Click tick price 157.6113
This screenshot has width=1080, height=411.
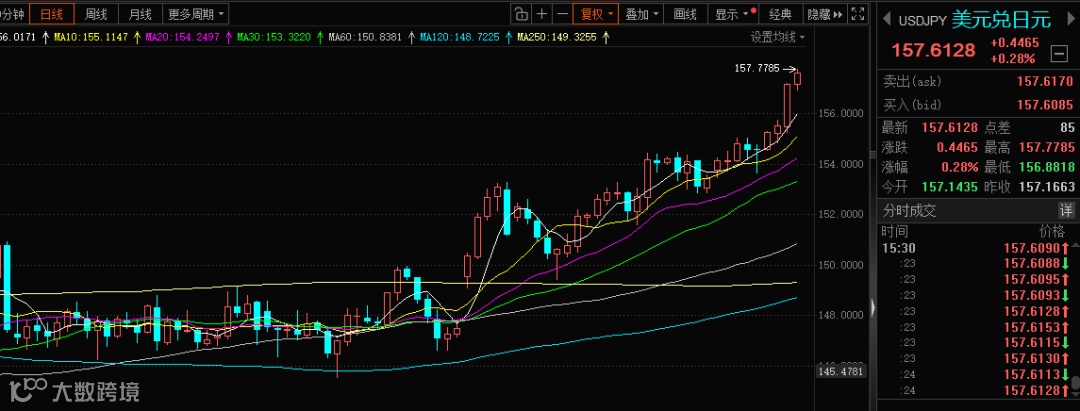1032,375
